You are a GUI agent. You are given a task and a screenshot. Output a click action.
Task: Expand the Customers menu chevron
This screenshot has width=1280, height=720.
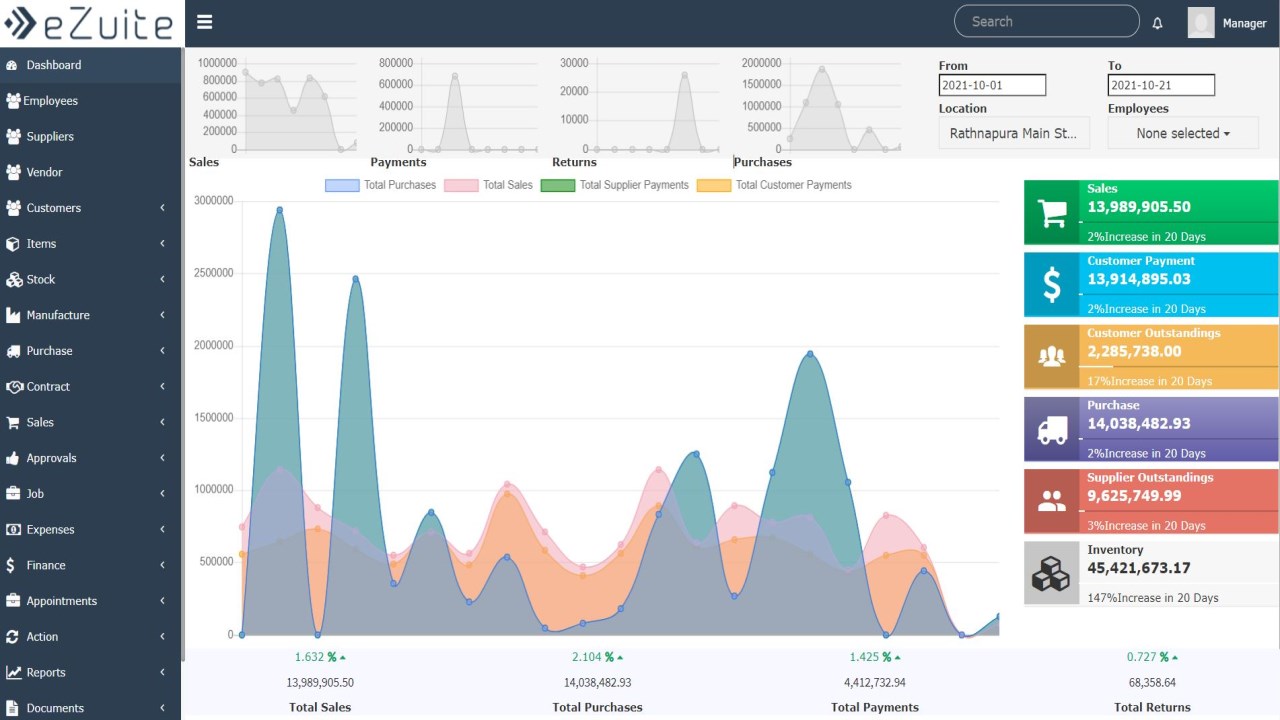(163, 208)
